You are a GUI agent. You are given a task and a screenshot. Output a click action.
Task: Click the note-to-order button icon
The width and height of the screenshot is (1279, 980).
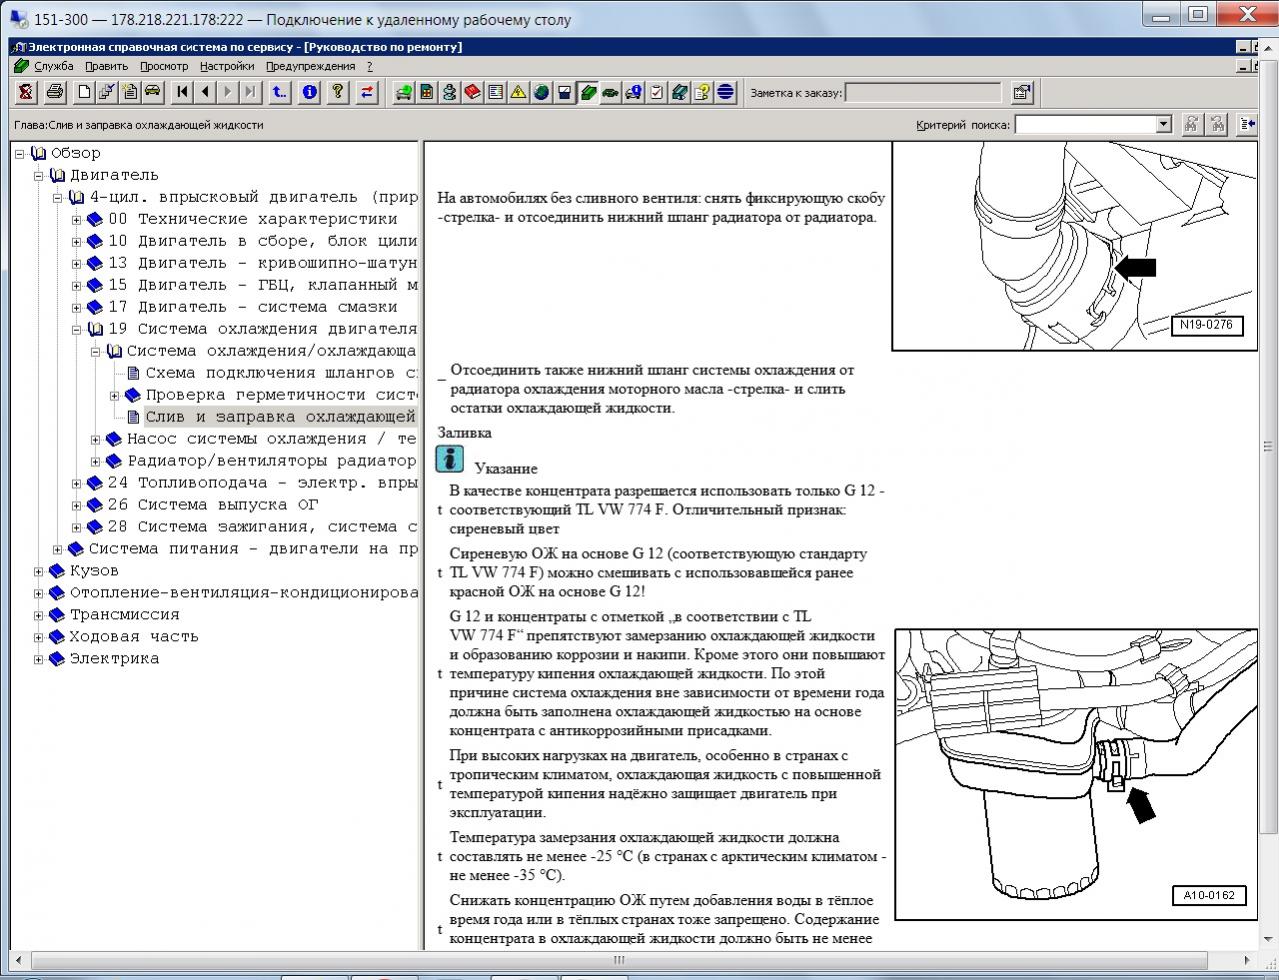tap(1021, 93)
